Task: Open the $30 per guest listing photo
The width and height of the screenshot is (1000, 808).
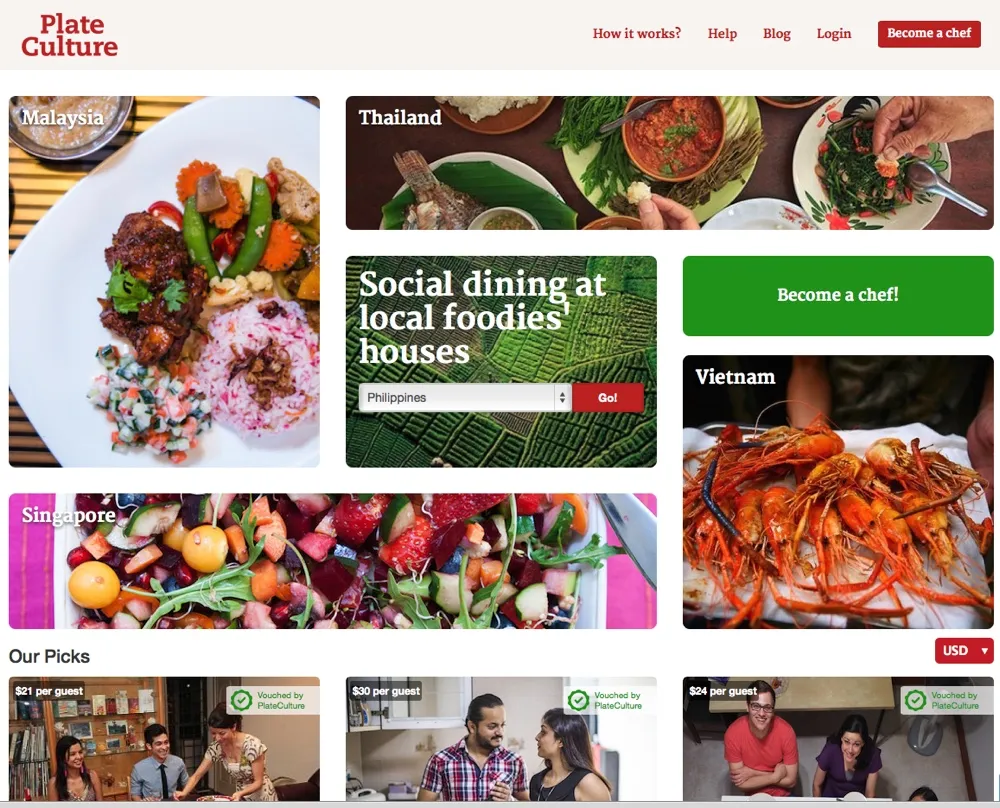Action: (501, 738)
